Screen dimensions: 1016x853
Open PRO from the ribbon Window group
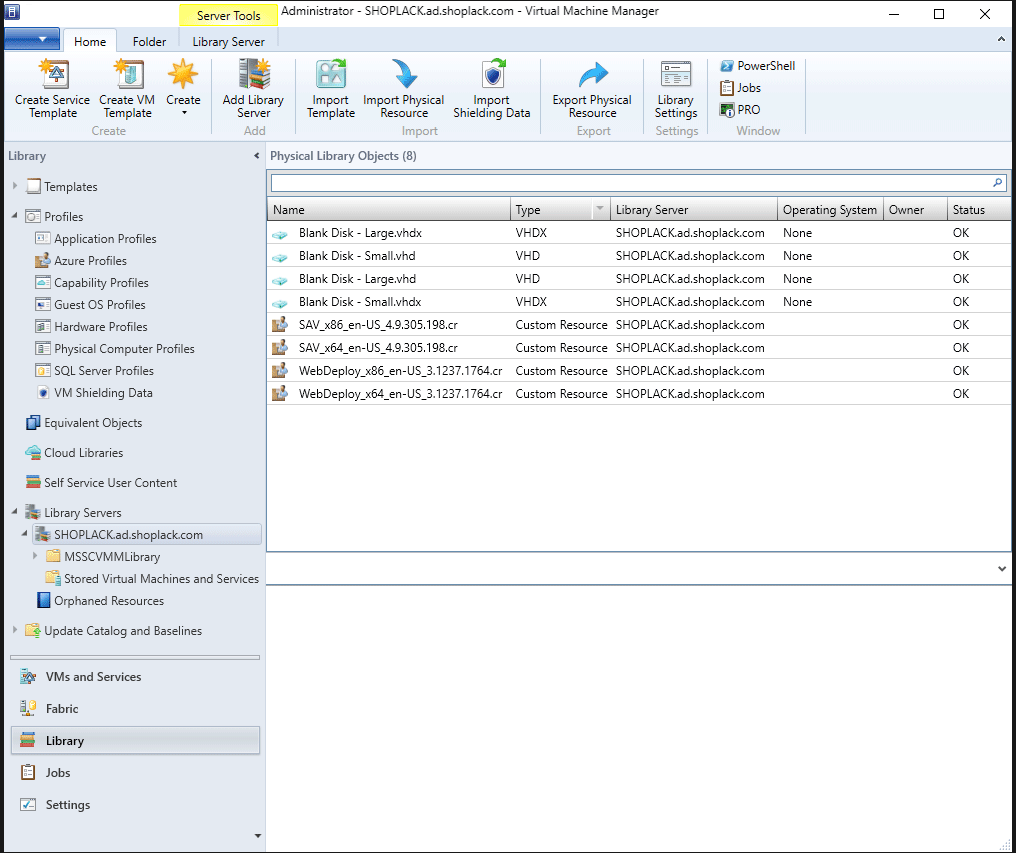coord(740,110)
